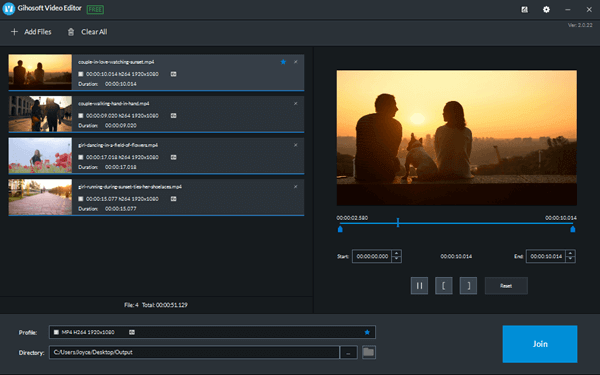The height and width of the screenshot is (375, 600).
Task: Click the video preview image
Action: point(457,138)
